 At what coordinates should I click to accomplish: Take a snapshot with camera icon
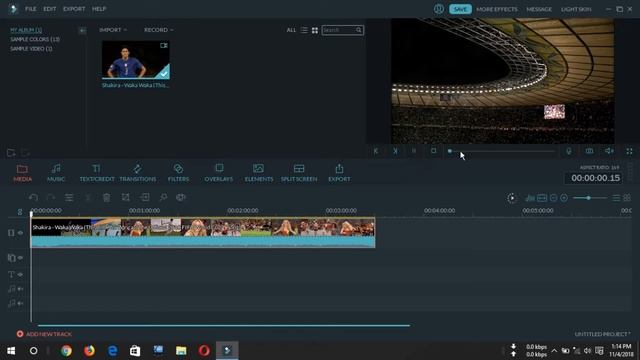click(x=589, y=151)
